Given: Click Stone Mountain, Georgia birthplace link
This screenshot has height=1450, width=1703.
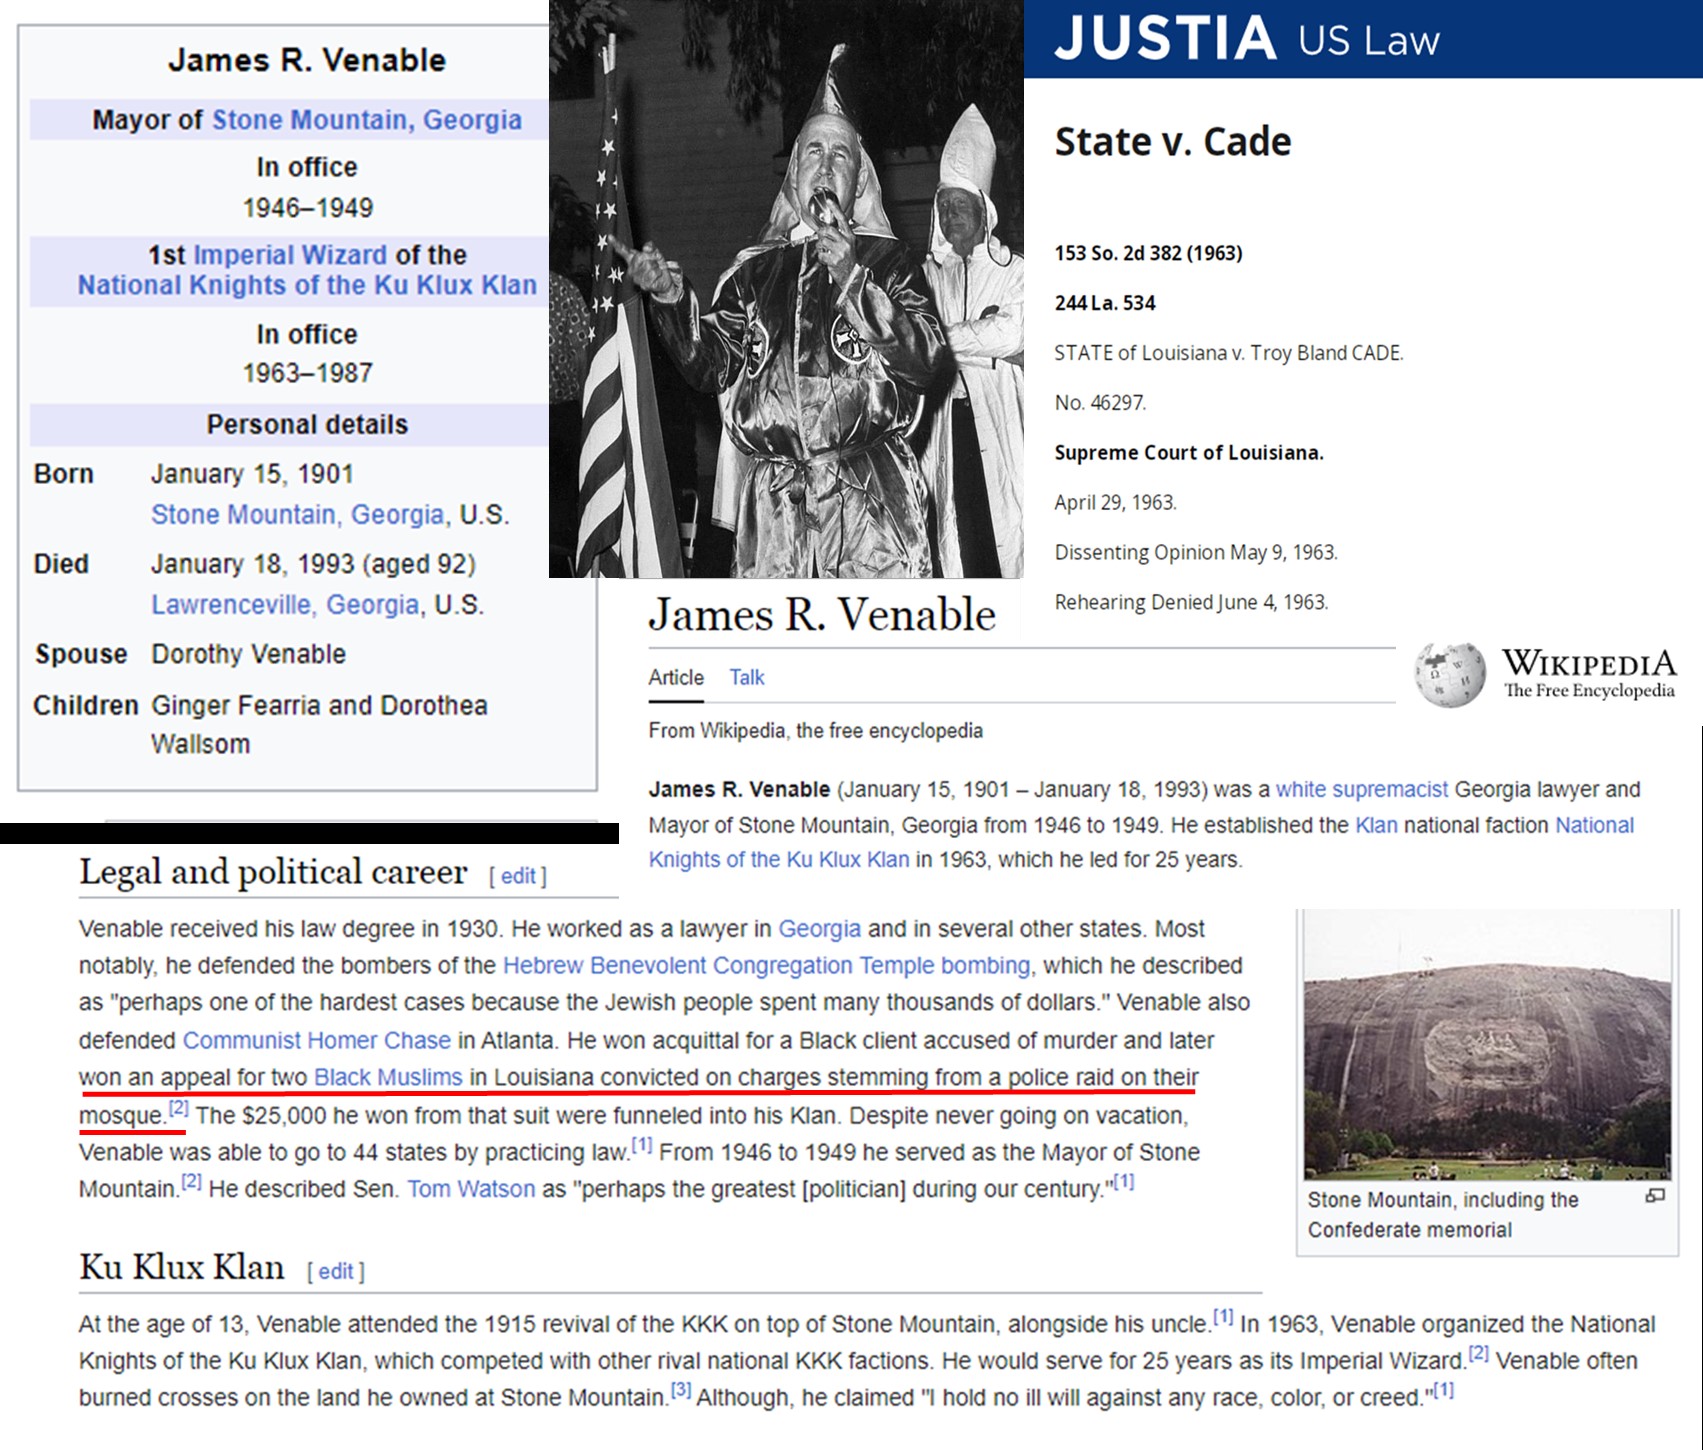Looking at the screenshot, I should (x=298, y=514).
